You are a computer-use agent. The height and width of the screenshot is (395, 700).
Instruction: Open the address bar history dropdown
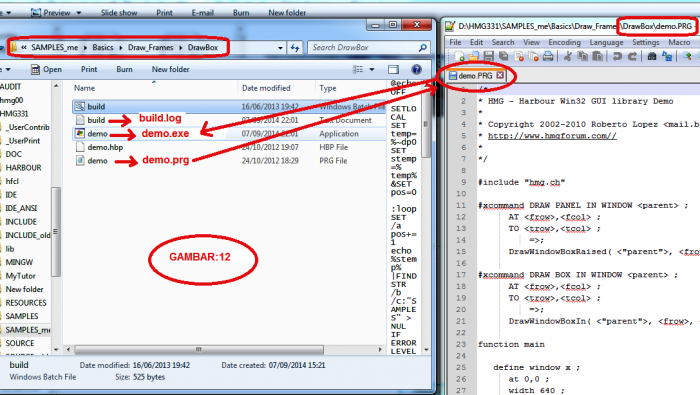click(x=280, y=47)
